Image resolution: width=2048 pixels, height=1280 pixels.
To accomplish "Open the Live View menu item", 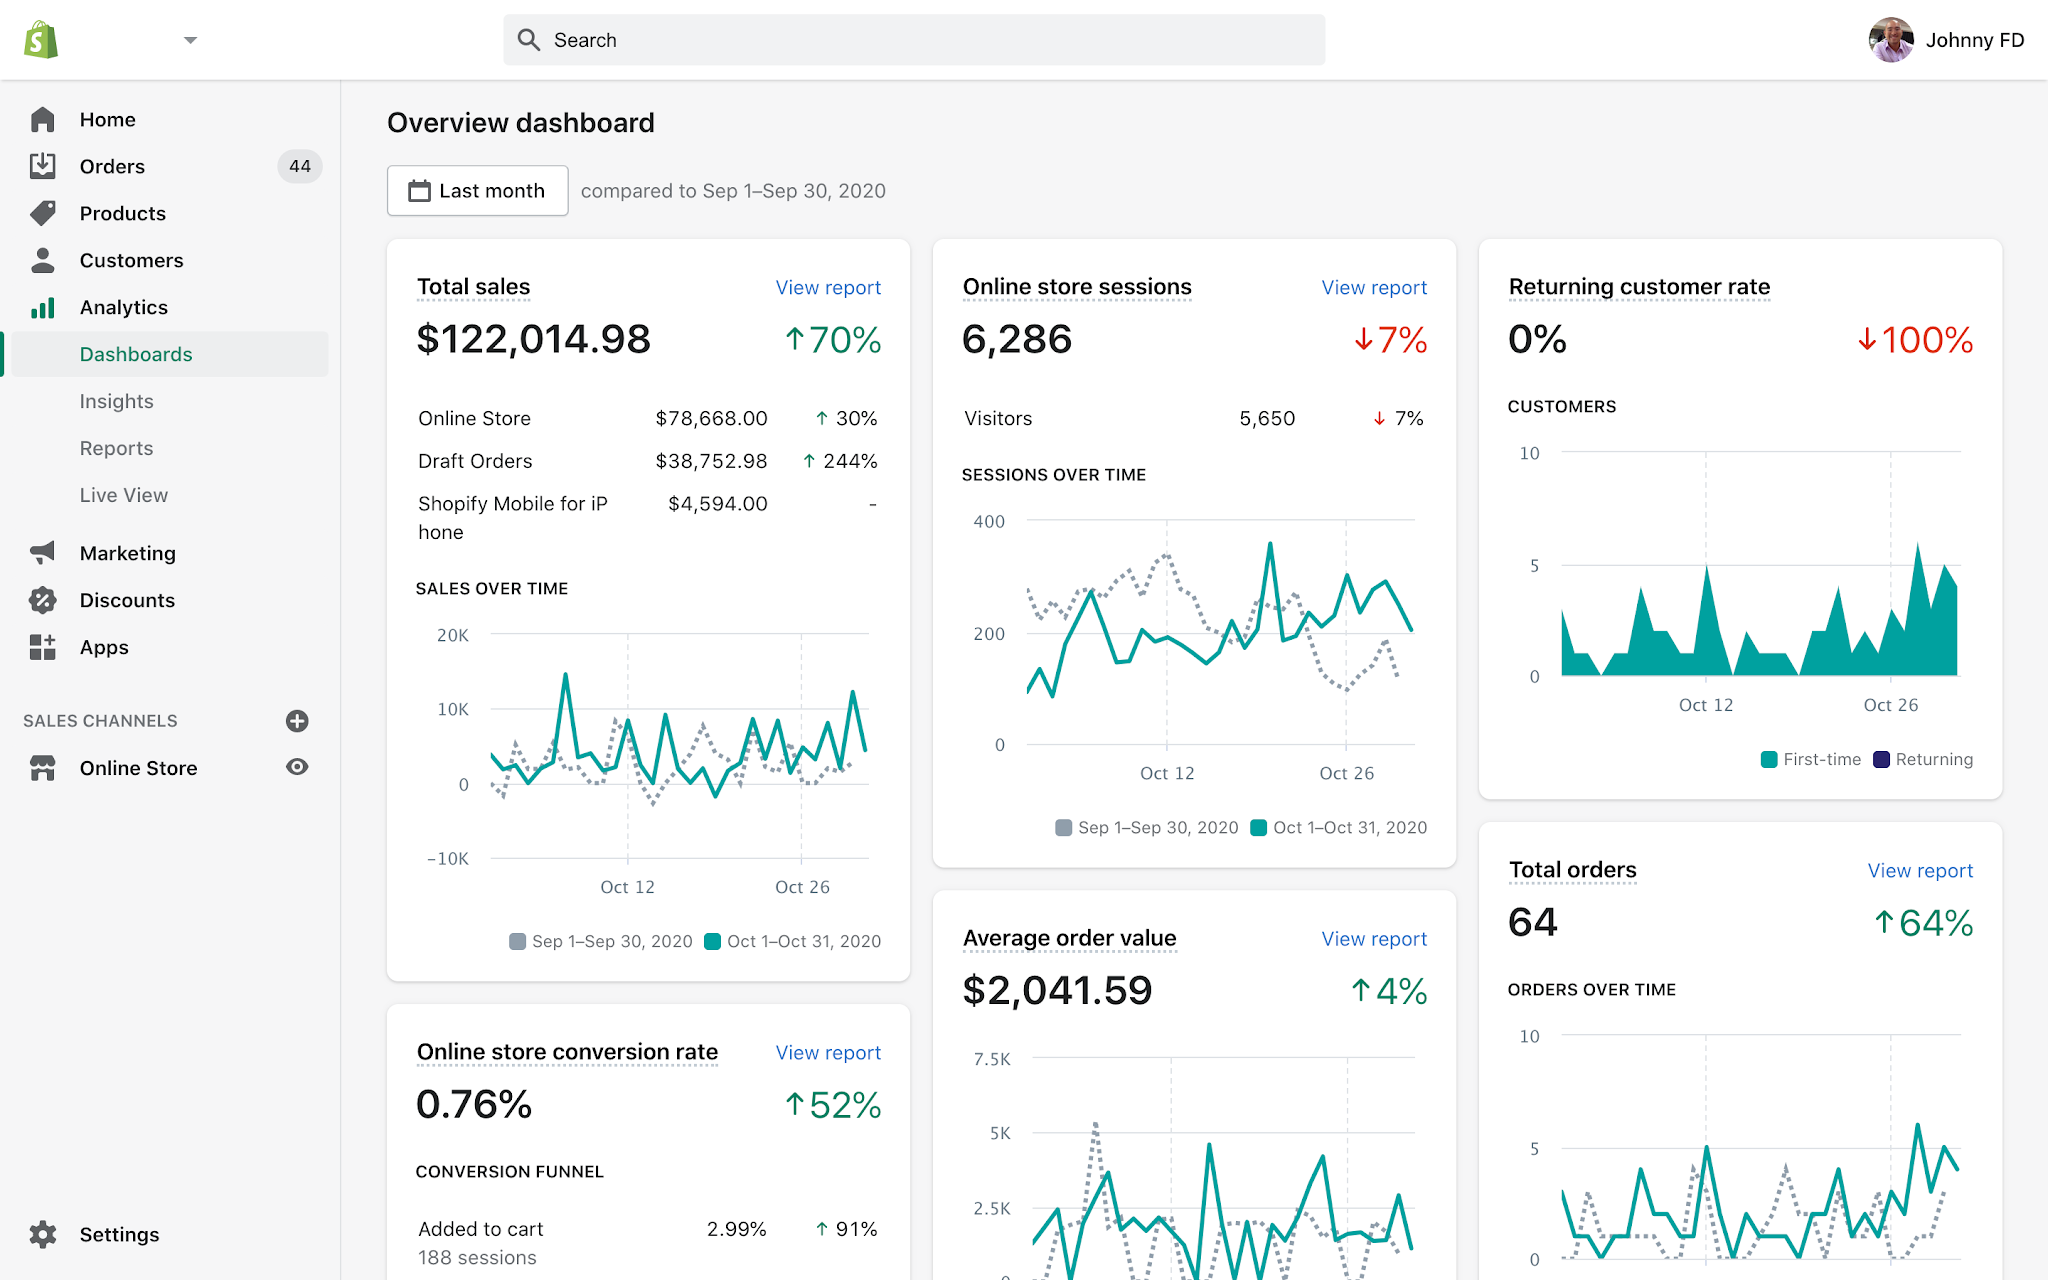I will coord(124,495).
